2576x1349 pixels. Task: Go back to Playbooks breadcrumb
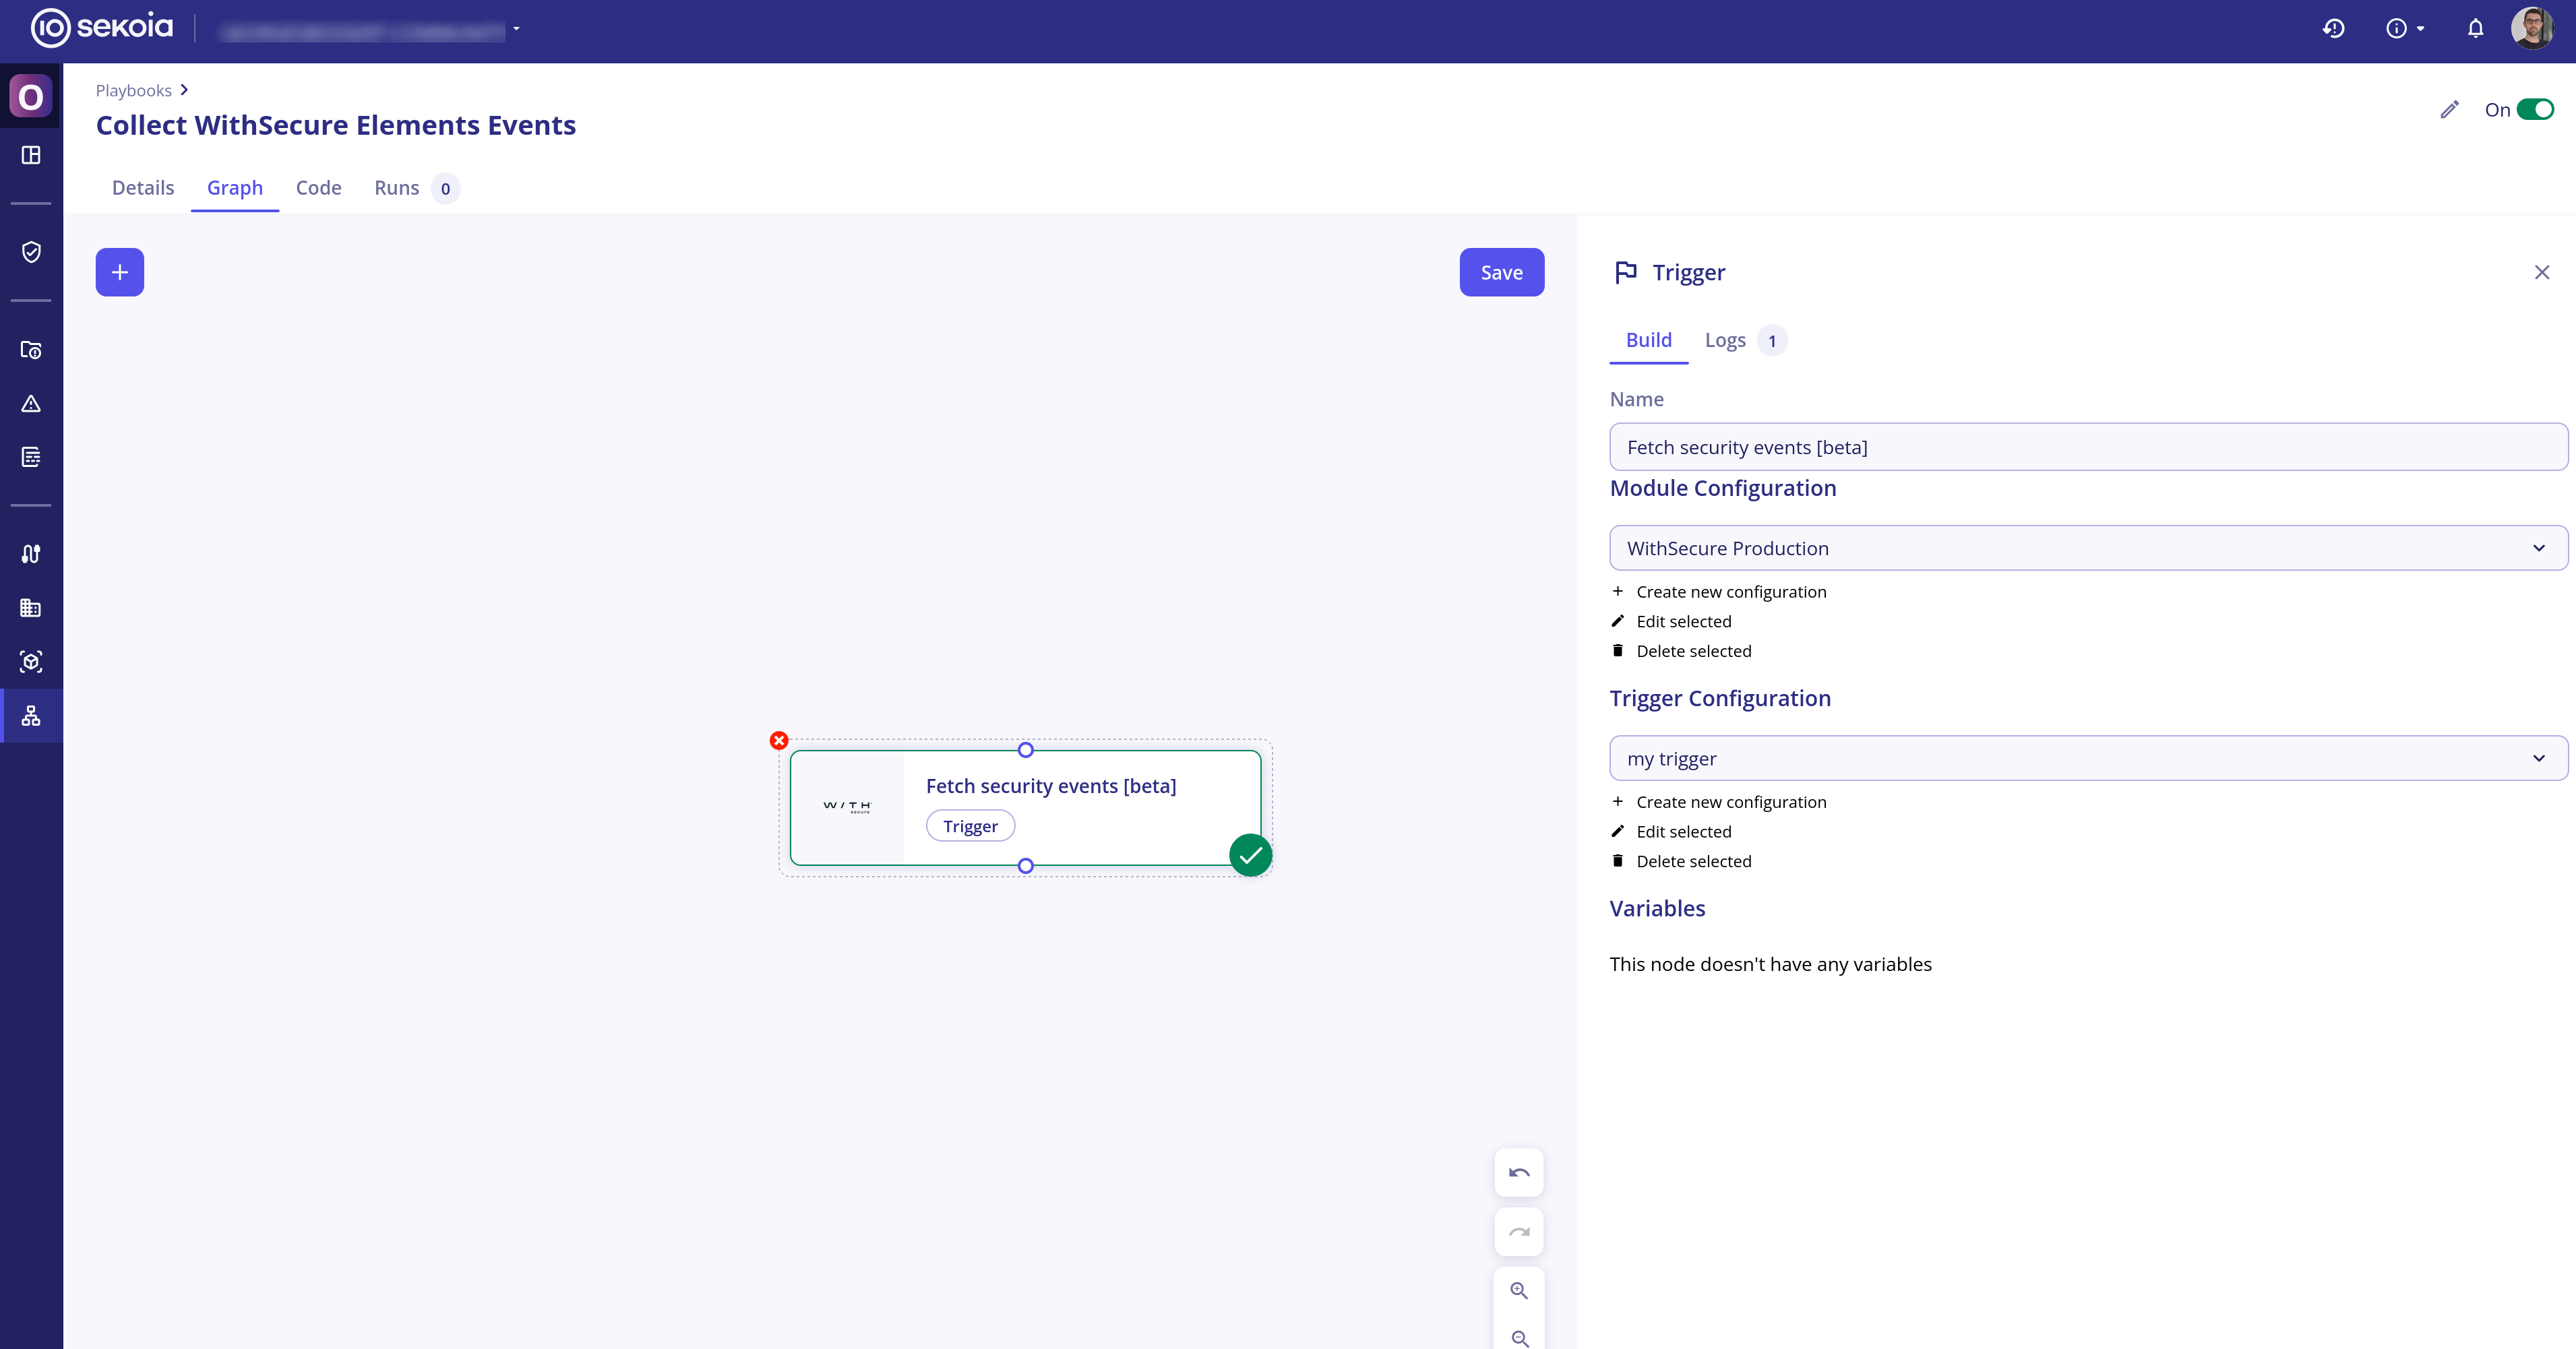pyautogui.click(x=133, y=90)
